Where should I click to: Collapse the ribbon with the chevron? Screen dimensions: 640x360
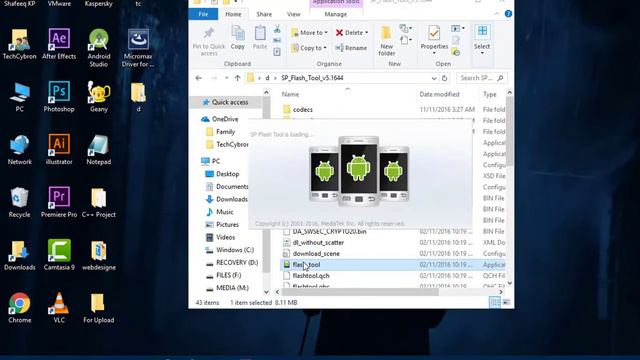(496, 14)
